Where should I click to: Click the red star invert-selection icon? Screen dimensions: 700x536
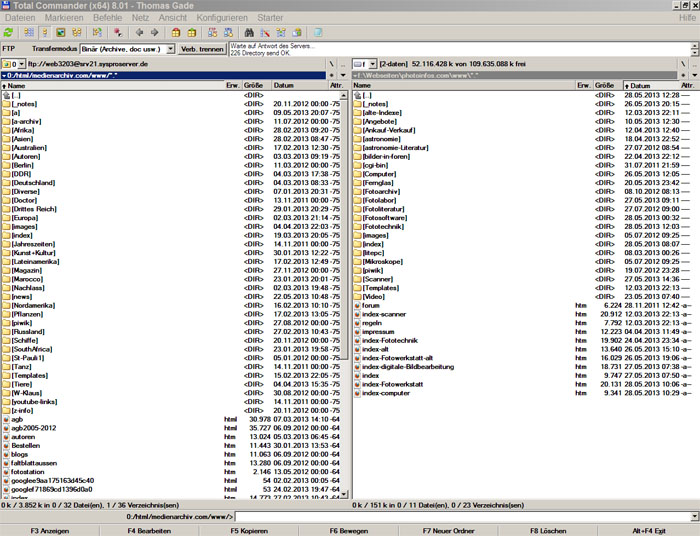click(118, 33)
